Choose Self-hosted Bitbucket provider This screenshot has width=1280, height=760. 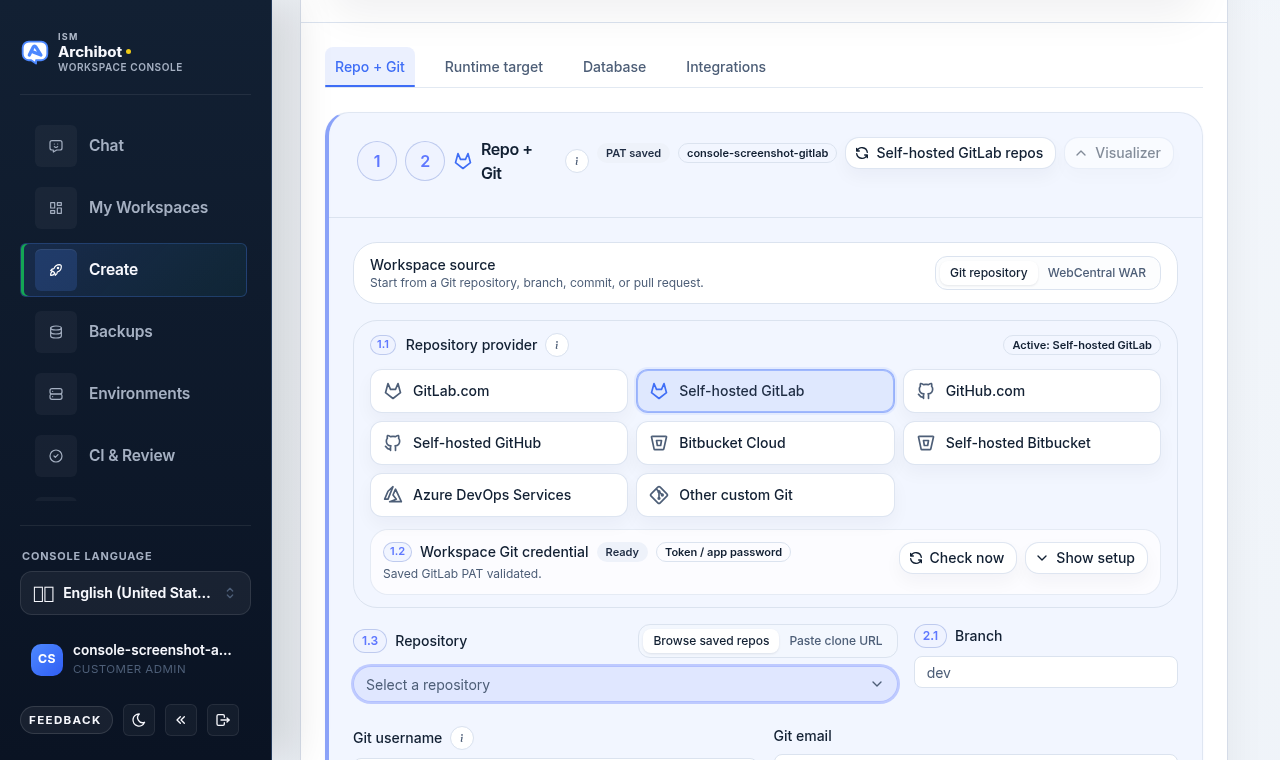[x=1032, y=443]
